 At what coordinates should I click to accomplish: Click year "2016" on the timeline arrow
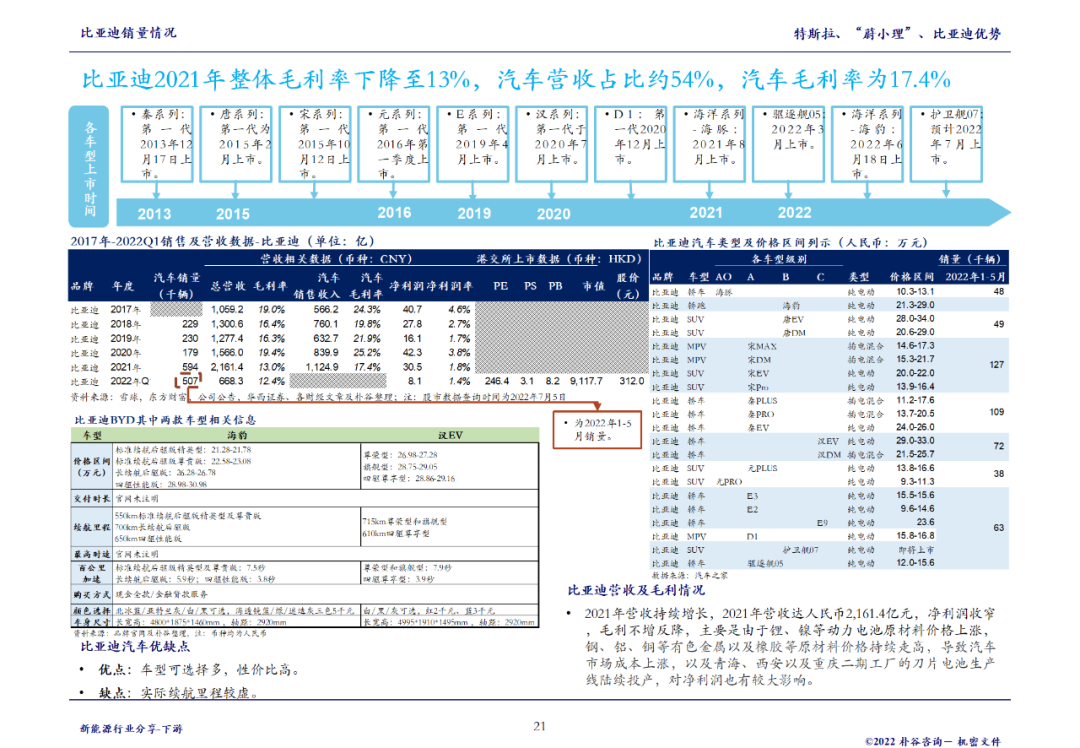[x=394, y=213]
